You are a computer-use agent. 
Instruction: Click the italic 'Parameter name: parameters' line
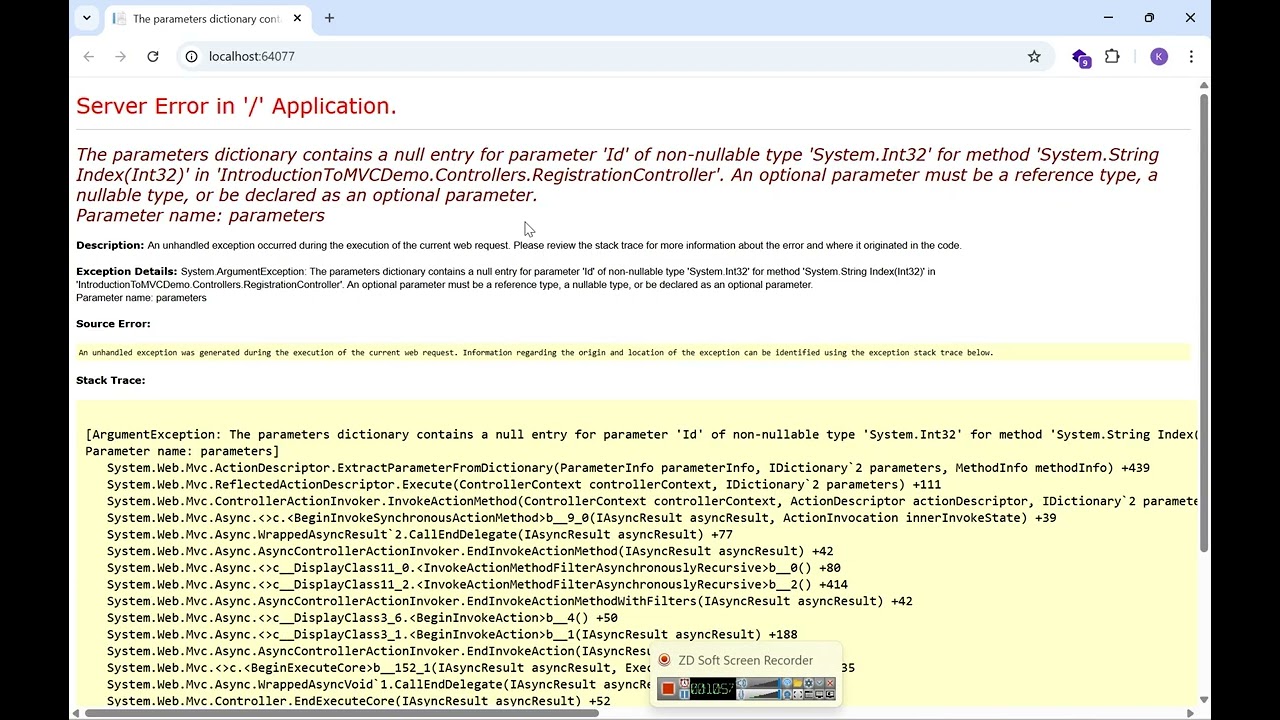[200, 215]
